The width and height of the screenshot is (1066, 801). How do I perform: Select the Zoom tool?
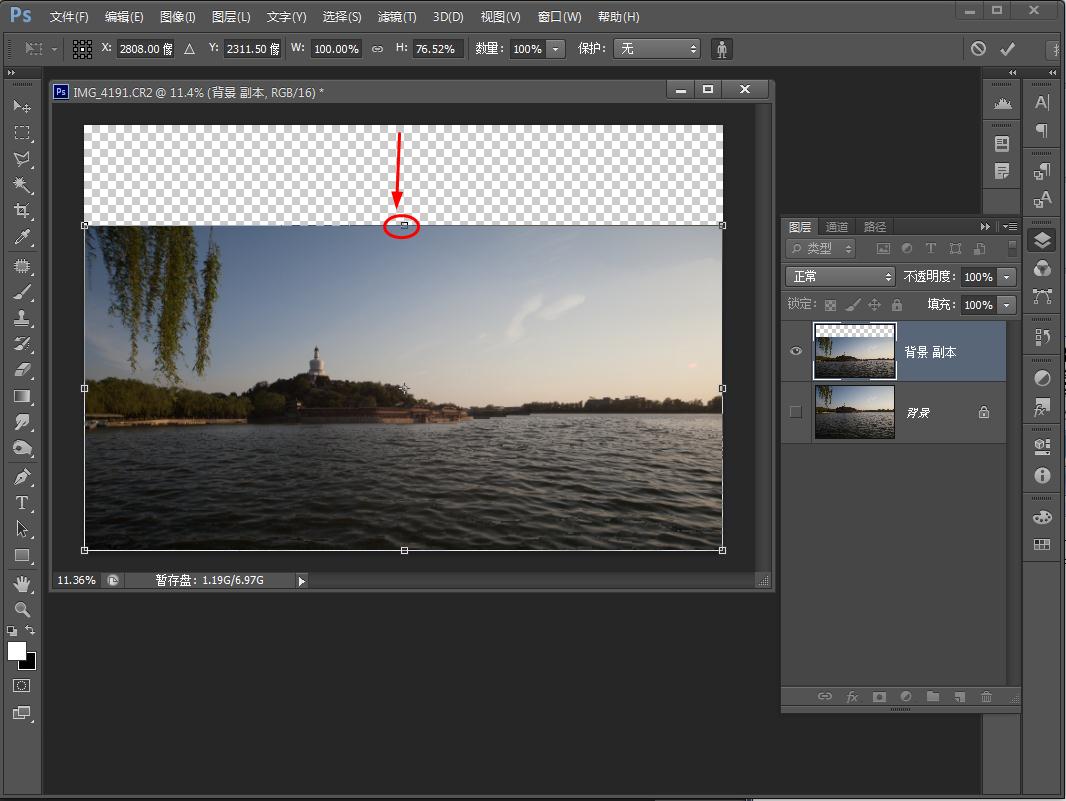(x=21, y=609)
